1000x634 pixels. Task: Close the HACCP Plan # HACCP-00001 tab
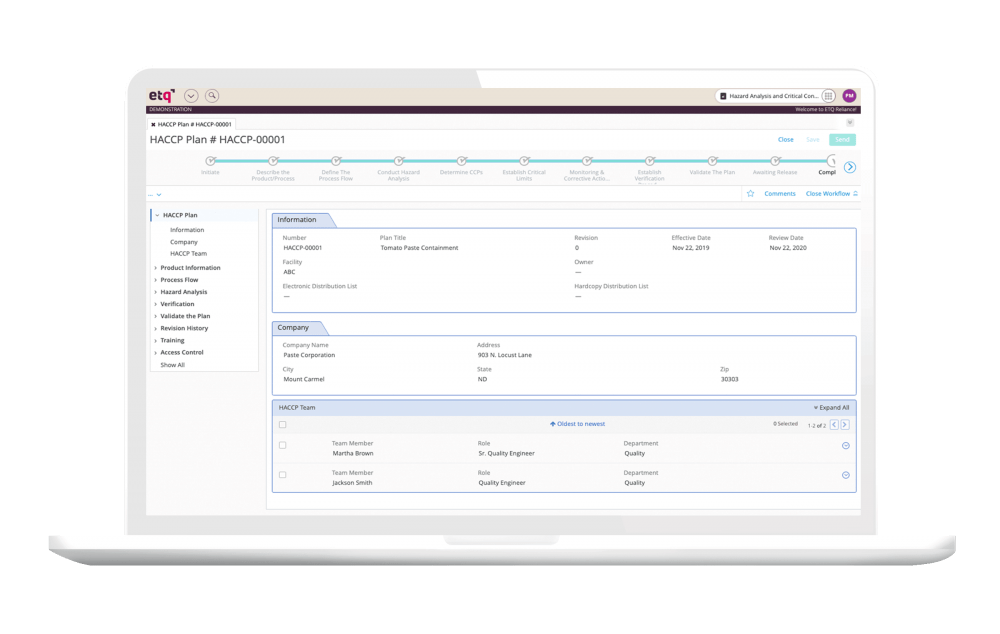click(153, 124)
